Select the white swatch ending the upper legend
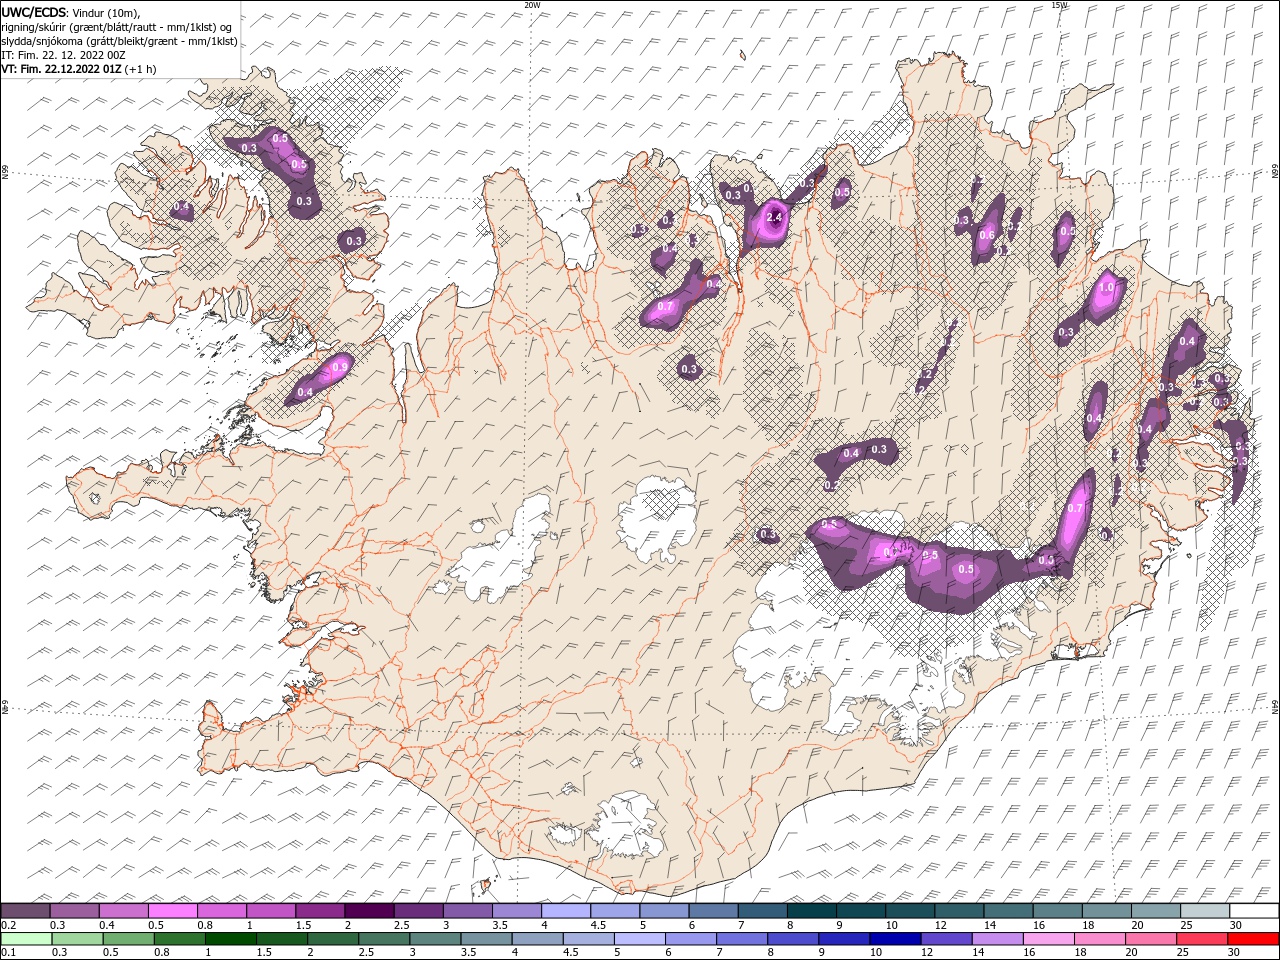 (x=1253, y=911)
